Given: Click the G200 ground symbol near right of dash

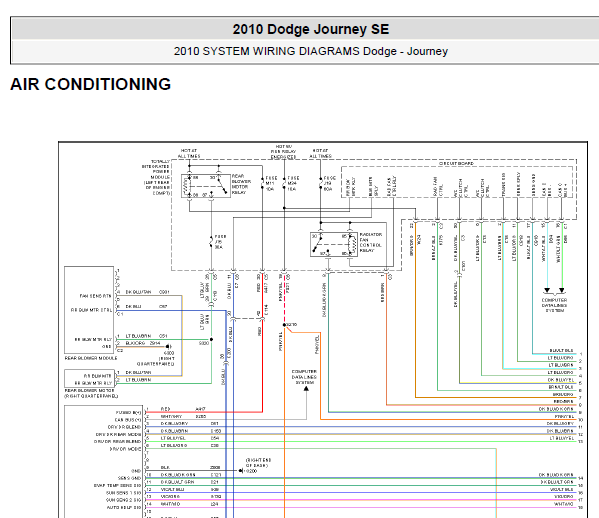Looking at the screenshot, I should (241, 471).
